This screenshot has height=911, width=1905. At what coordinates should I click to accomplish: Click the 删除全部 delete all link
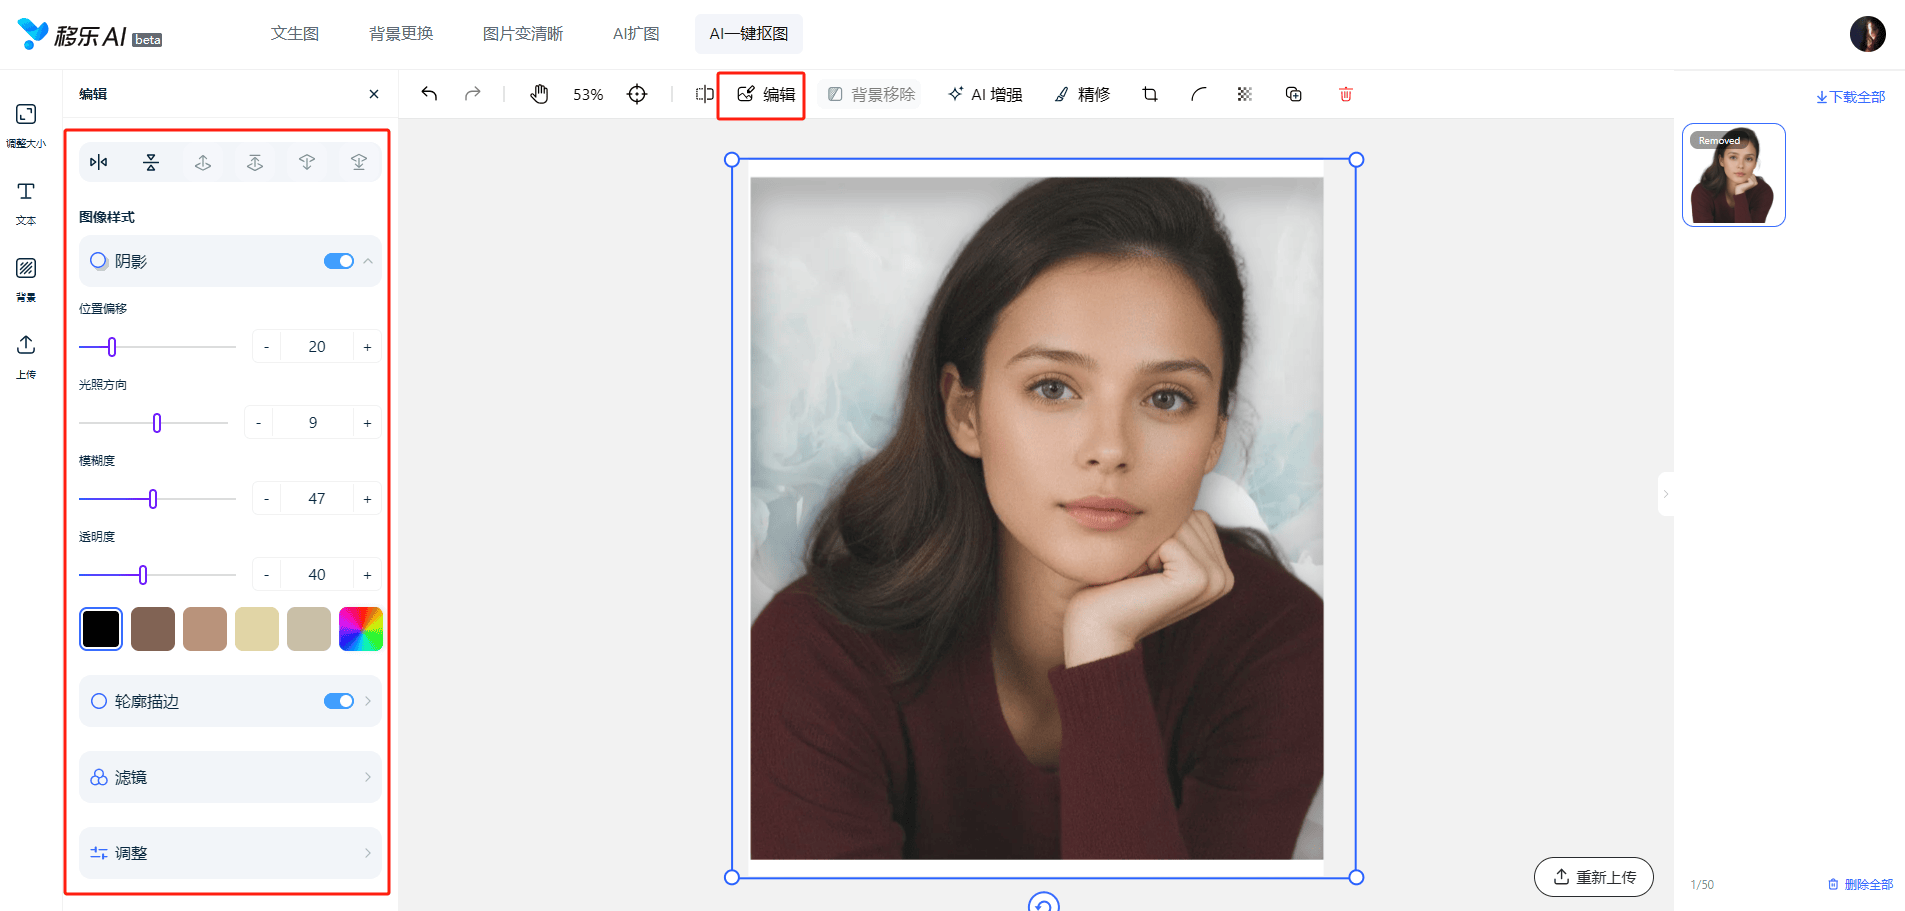(1861, 884)
